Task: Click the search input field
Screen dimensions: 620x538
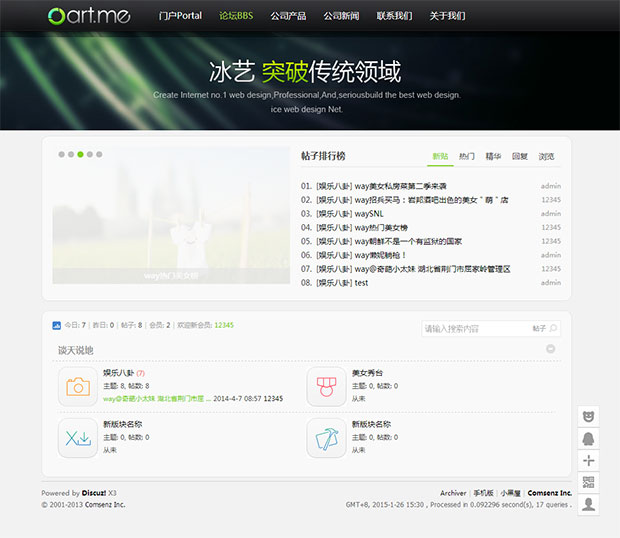Action: pyautogui.click(x=472, y=328)
